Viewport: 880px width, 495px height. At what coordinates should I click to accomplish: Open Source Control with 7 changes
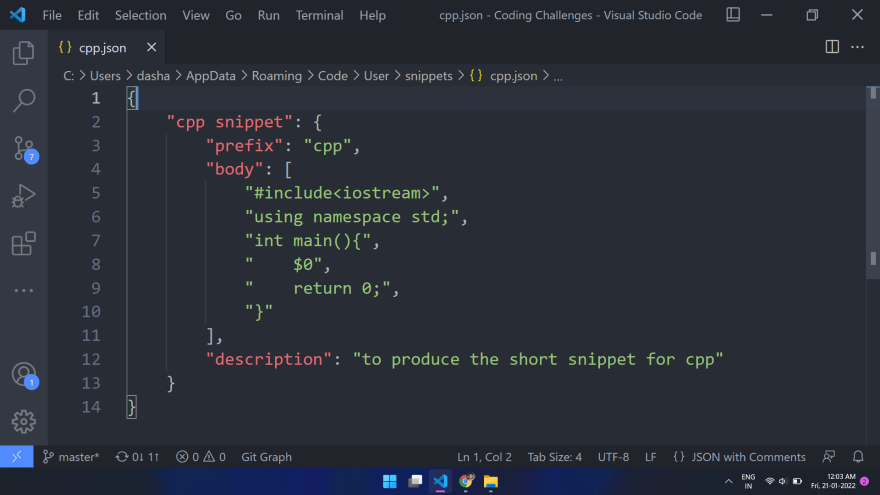coord(24,149)
